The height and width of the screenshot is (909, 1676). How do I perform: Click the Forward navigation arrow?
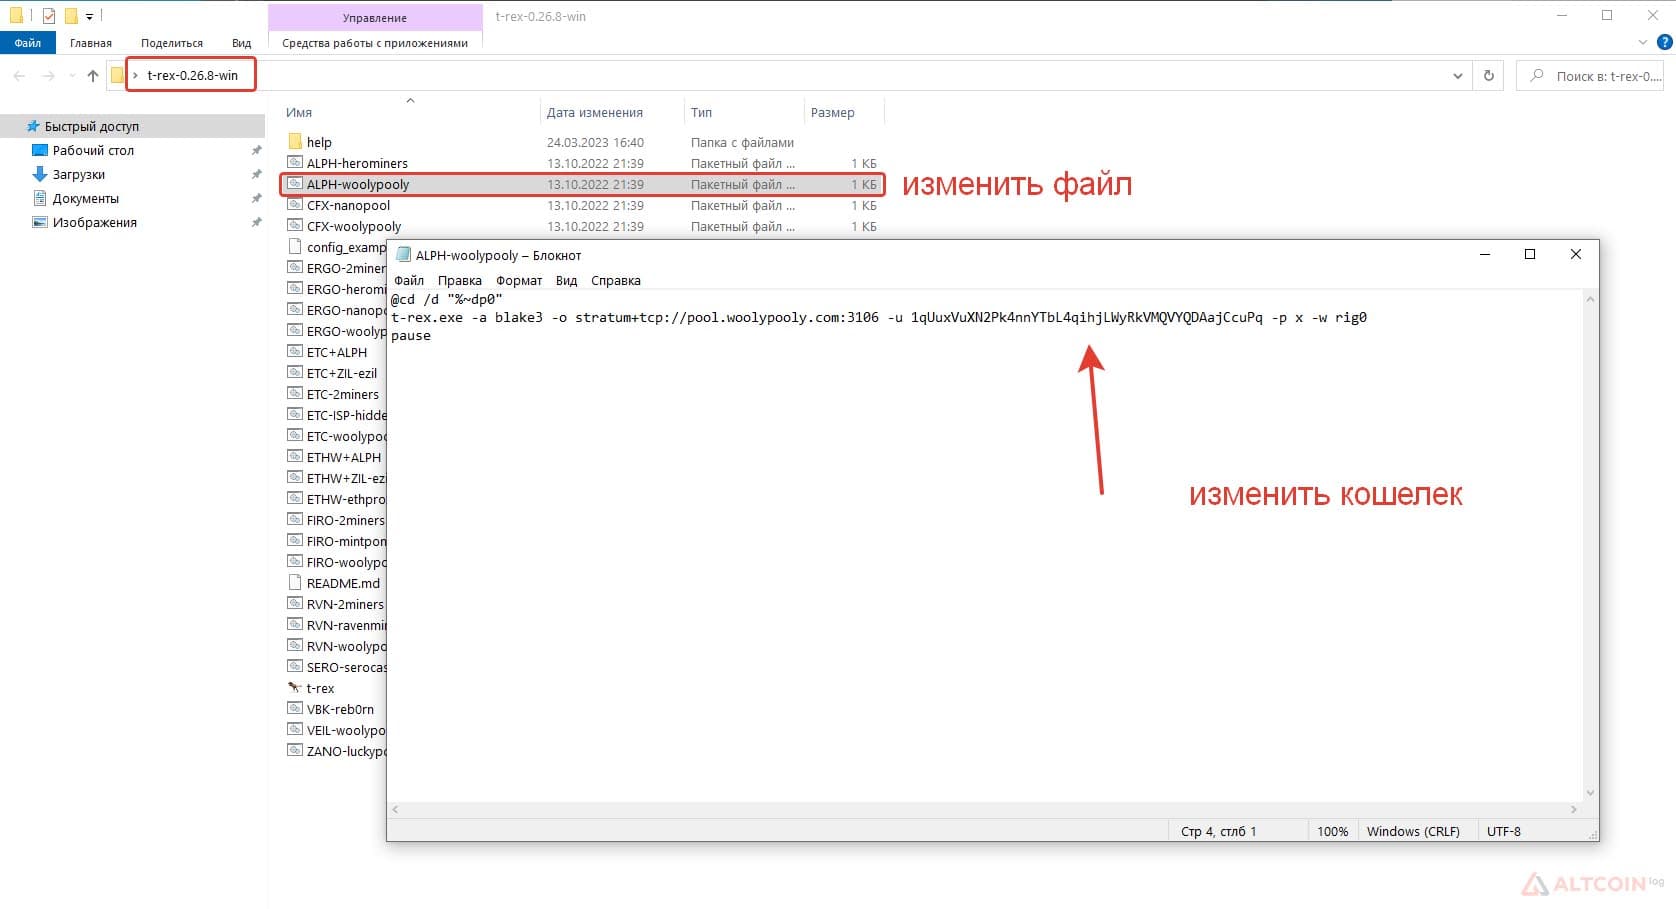[48, 76]
